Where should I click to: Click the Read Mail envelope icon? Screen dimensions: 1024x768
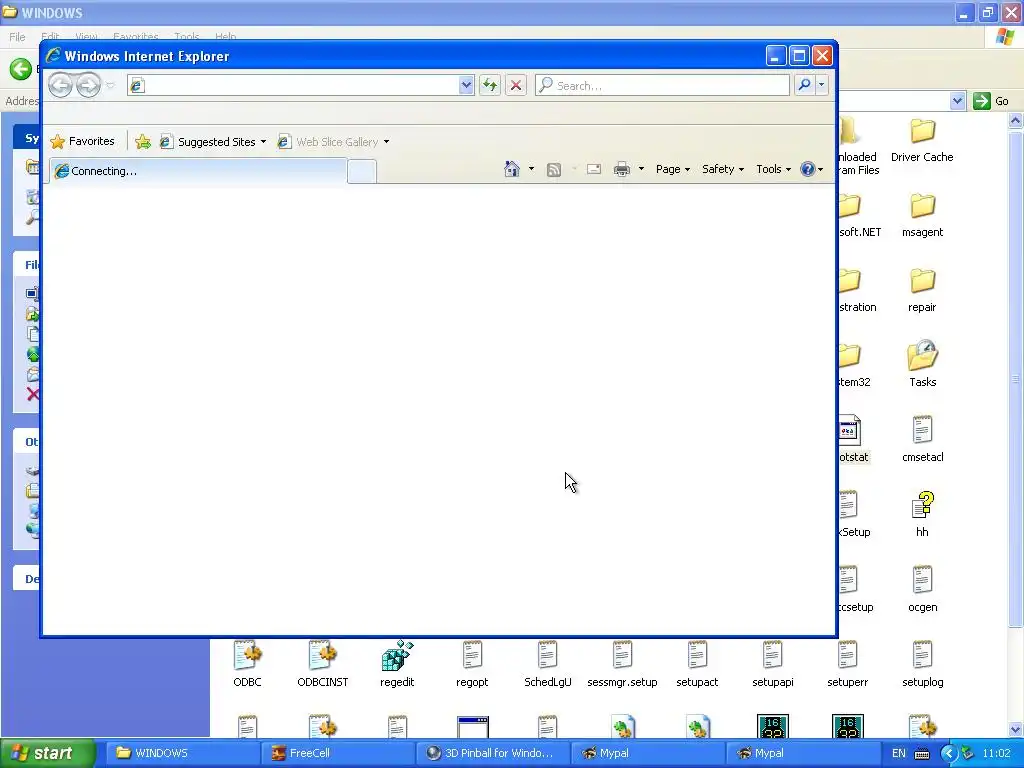594,169
